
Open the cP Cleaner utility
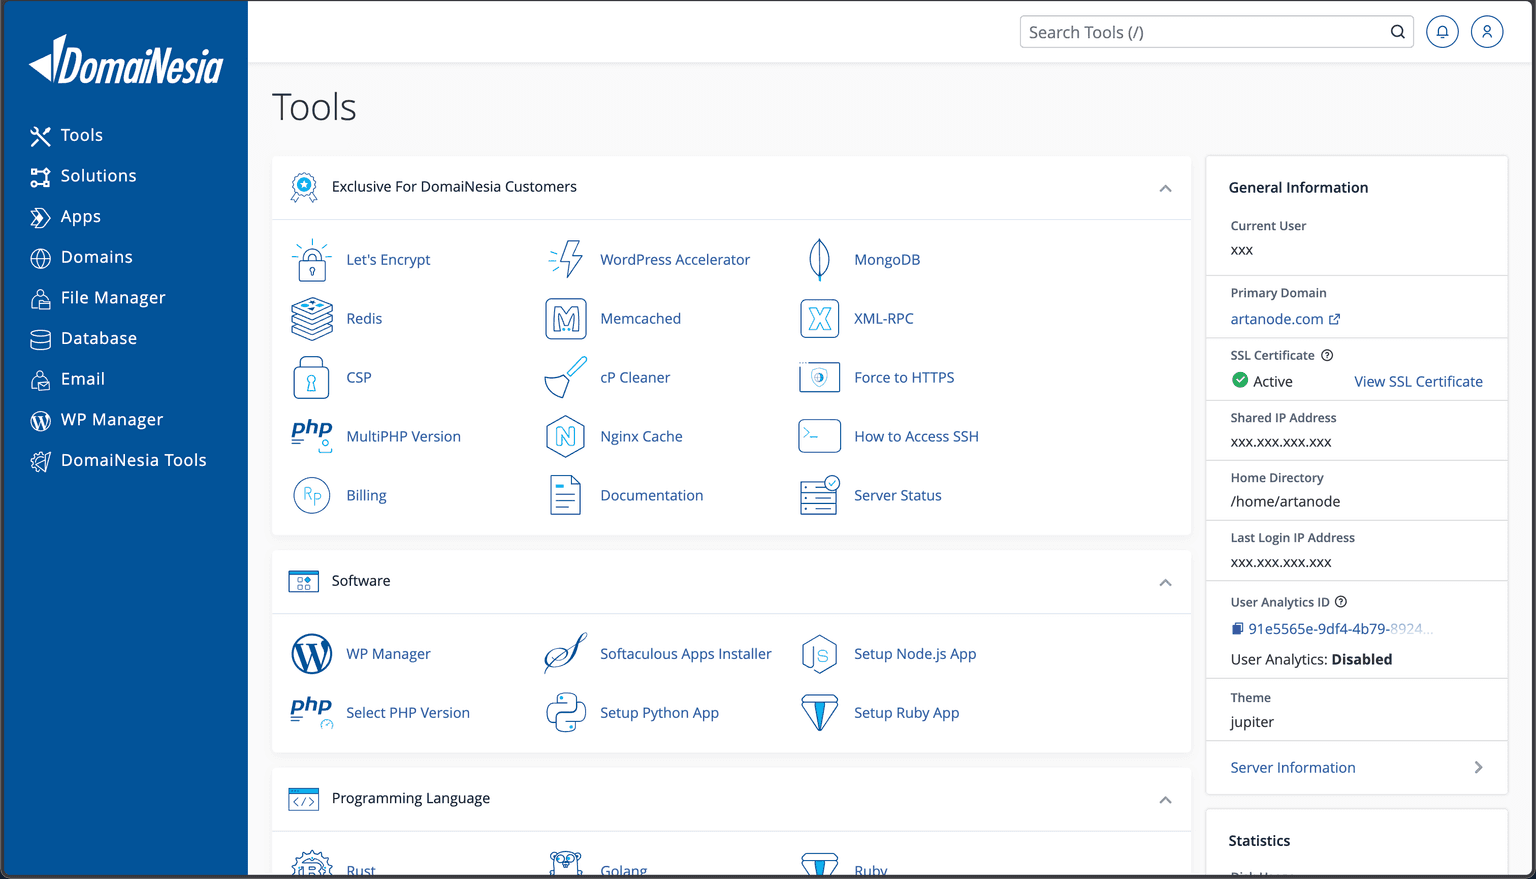pyautogui.click(x=635, y=377)
